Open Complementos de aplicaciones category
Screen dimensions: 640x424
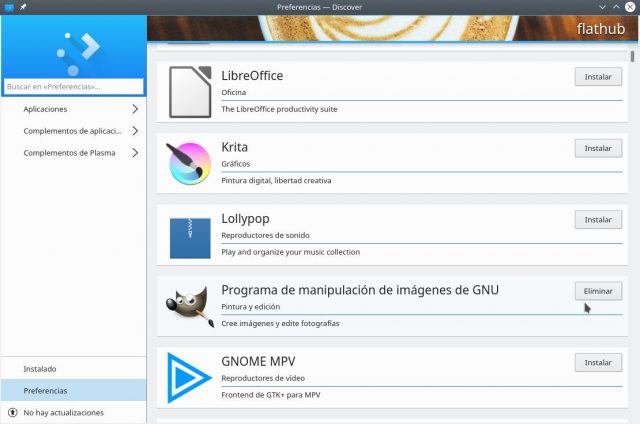73,131
